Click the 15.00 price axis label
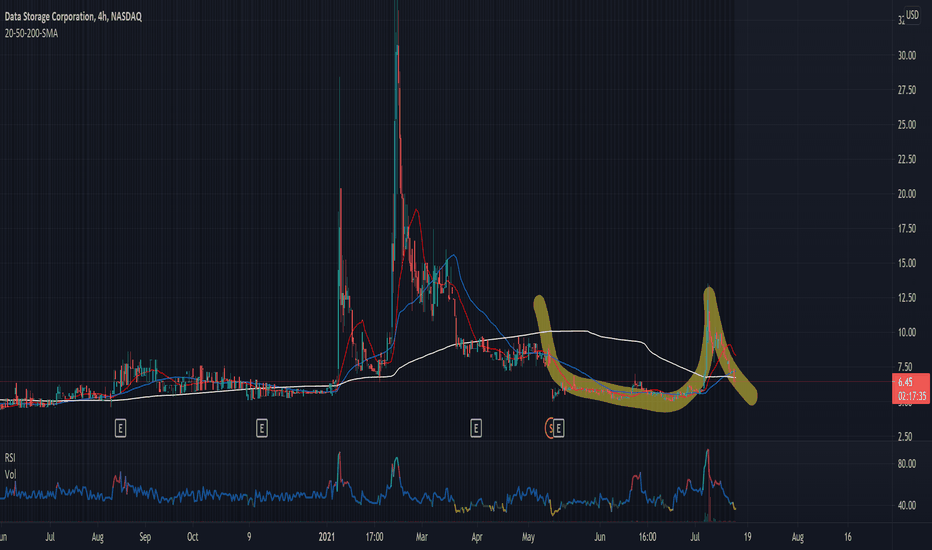 tap(906, 263)
